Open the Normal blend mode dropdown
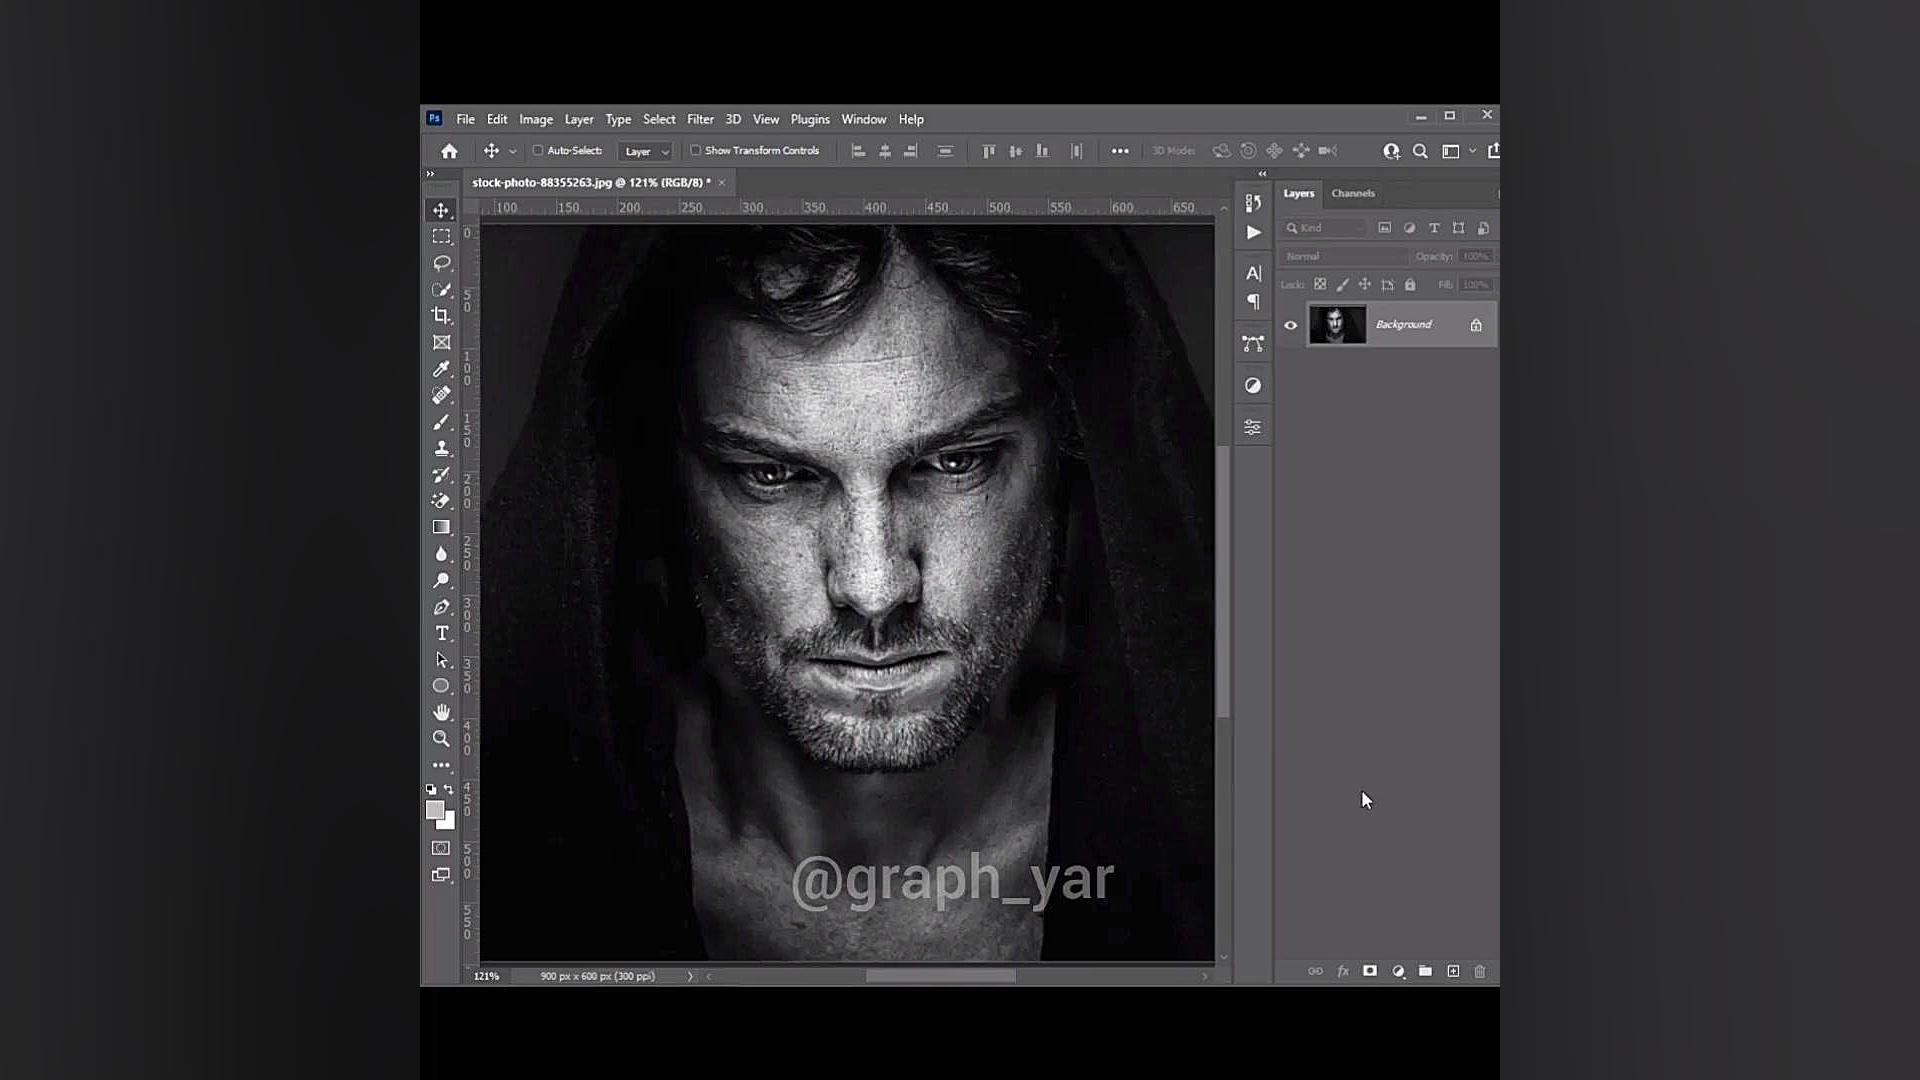Image resolution: width=1920 pixels, height=1080 pixels. coord(1344,257)
